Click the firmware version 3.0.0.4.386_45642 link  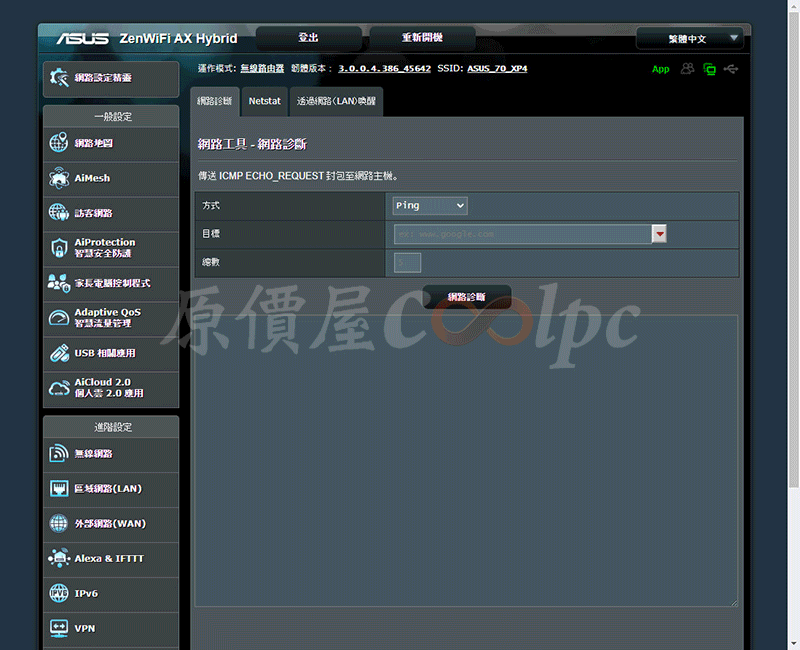pos(385,68)
